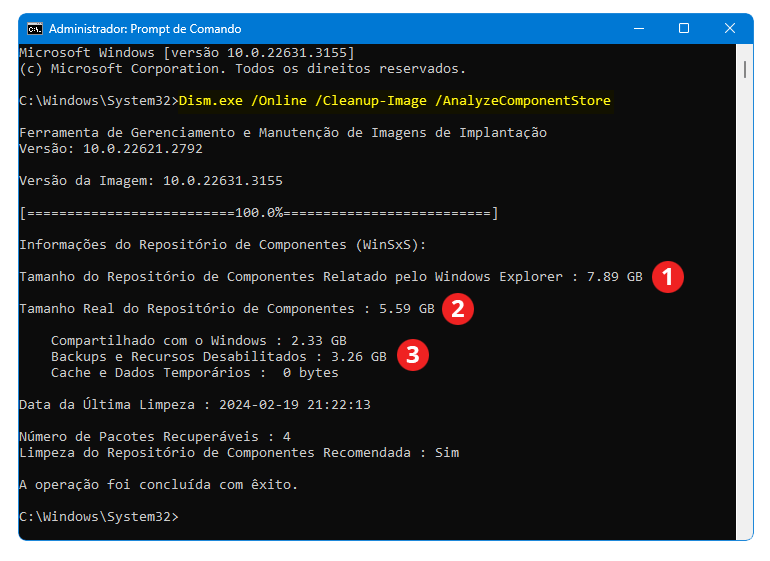Click 'Versão: 10.0.22621.2792' text
This screenshot has height=561, width=770.
click(x=111, y=149)
